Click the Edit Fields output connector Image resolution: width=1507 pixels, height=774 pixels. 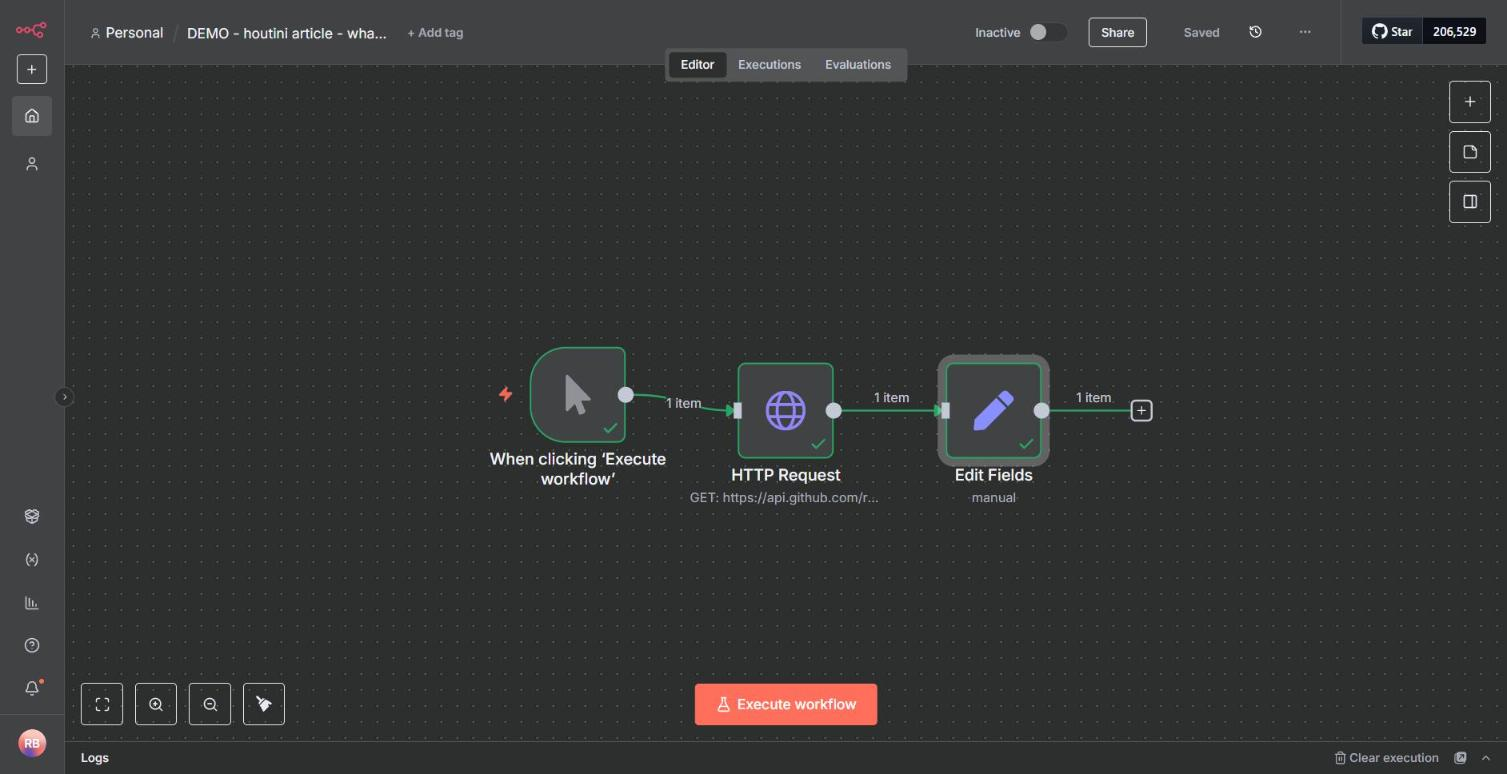1041,410
